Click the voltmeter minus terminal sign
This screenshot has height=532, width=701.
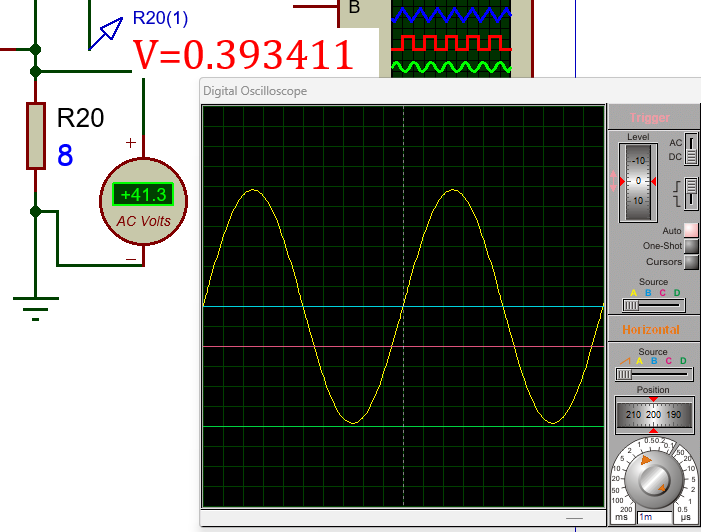click(x=131, y=259)
